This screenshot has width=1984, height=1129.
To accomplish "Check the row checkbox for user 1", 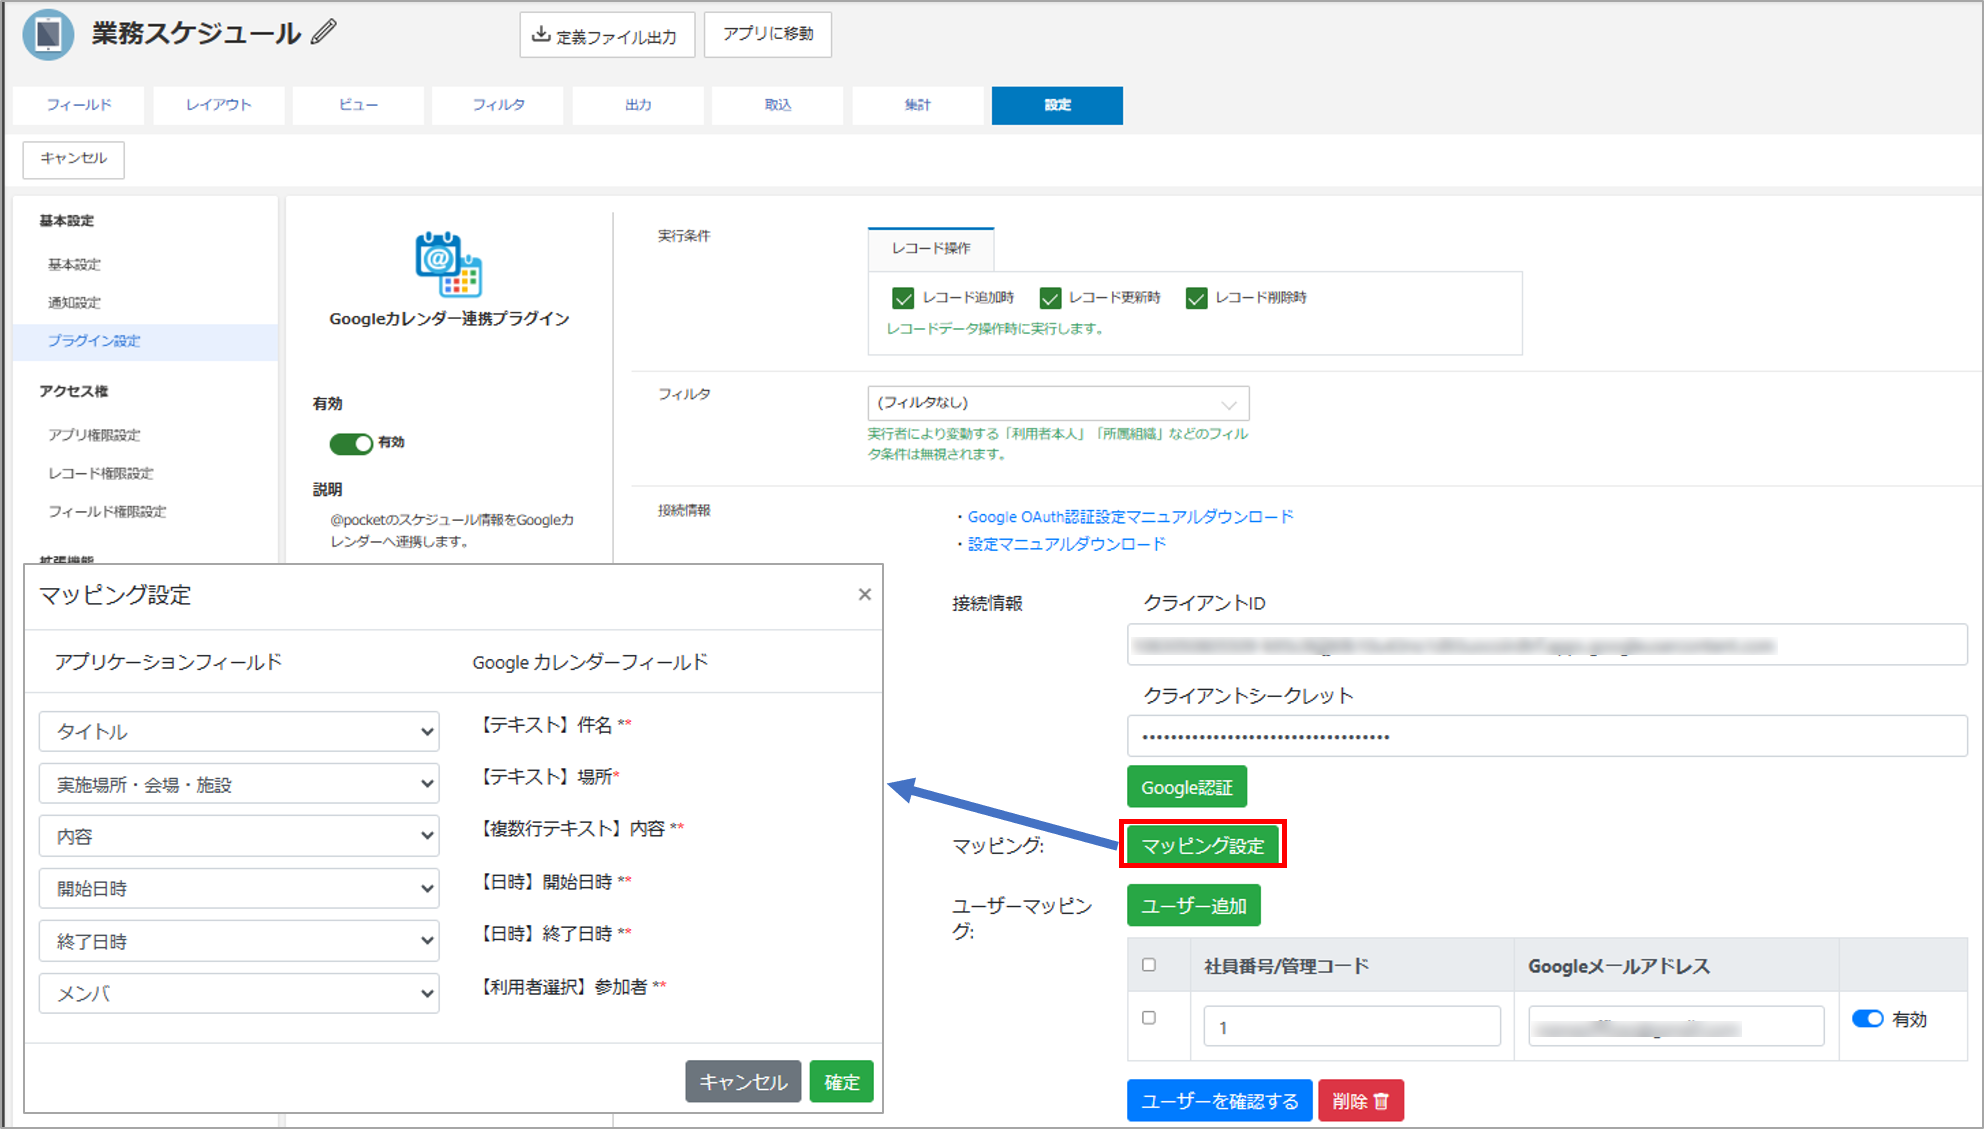I will pos(1149,1018).
